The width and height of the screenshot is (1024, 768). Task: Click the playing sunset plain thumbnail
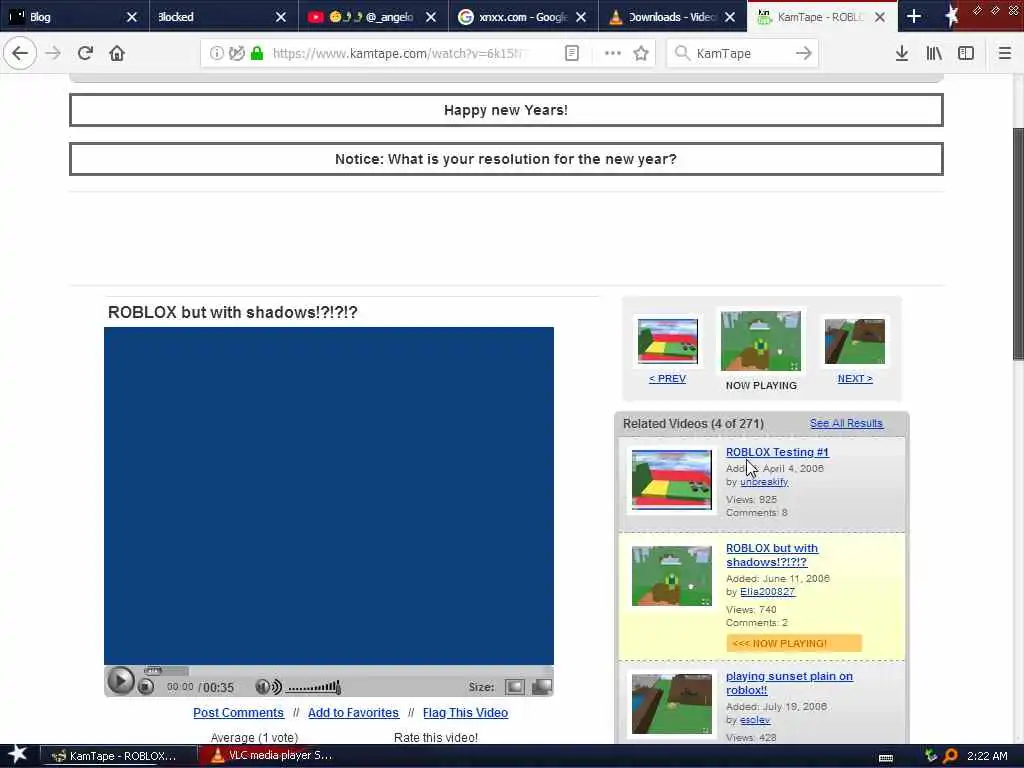point(671,704)
